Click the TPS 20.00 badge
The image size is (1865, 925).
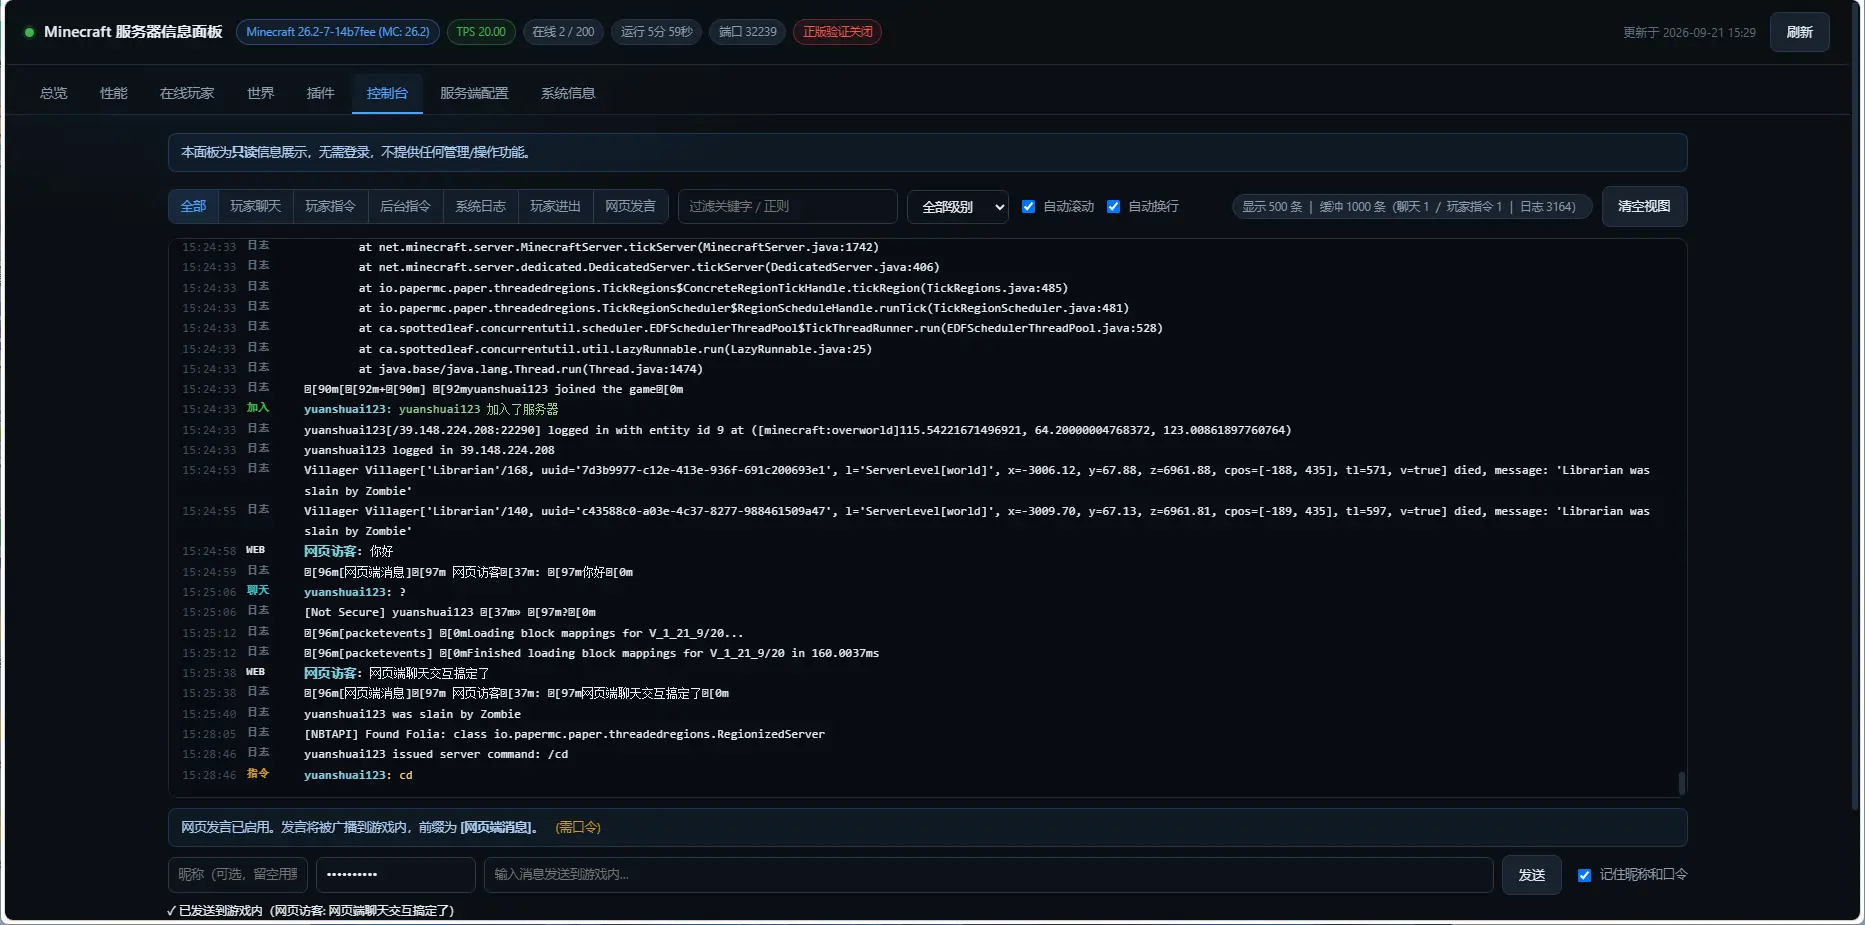point(481,32)
